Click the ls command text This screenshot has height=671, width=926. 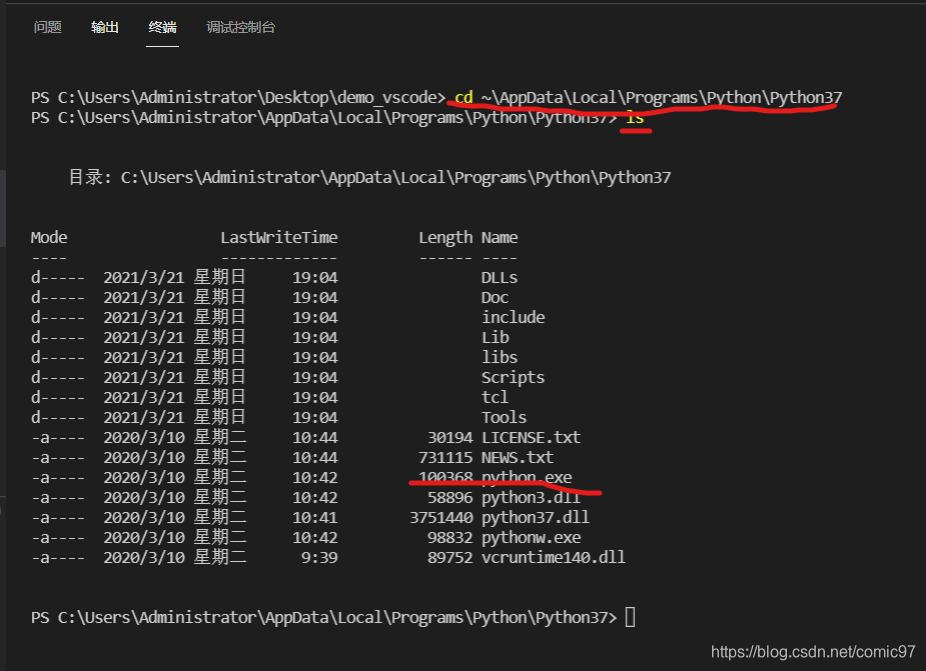tap(635, 118)
